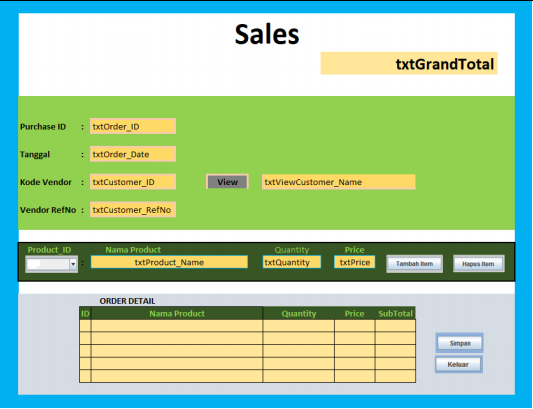
Task: Select the txtProduct_Name field
Action: click(x=169, y=262)
